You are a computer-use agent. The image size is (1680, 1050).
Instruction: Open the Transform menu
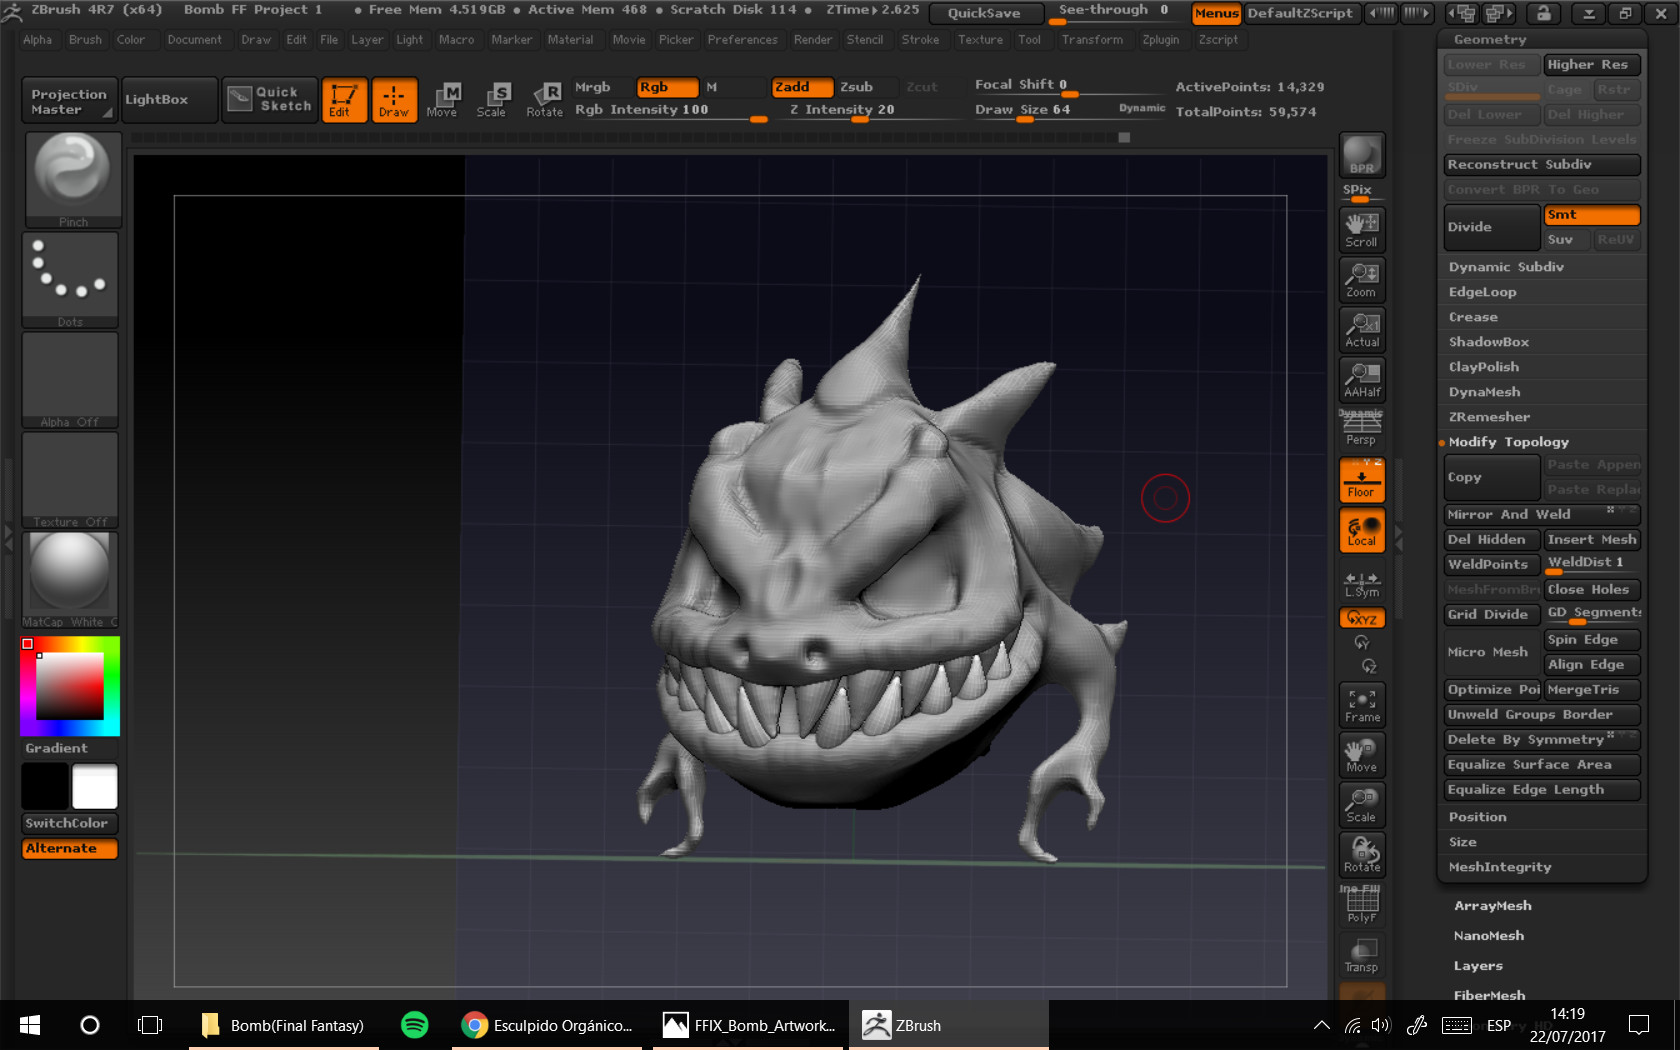1092,40
